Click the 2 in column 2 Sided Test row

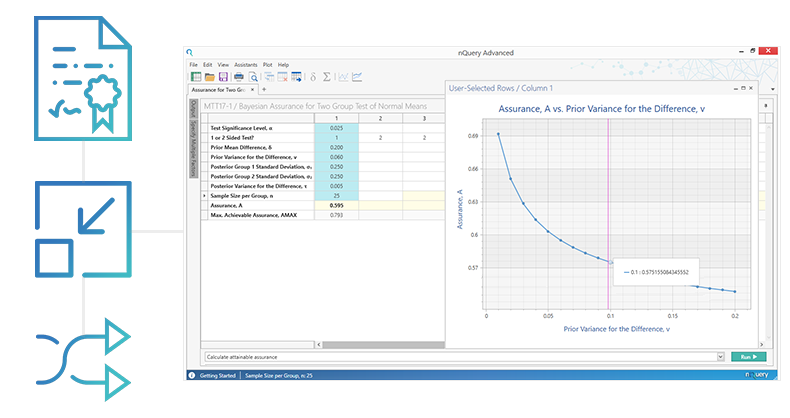coord(380,137)
